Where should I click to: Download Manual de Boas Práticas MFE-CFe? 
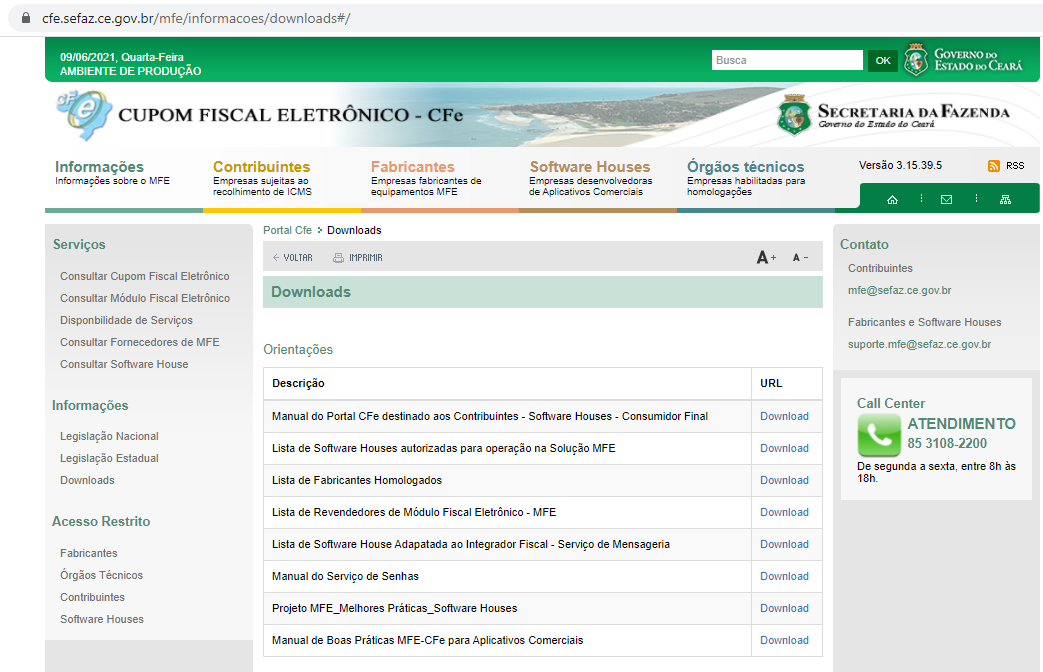(784, 640)
